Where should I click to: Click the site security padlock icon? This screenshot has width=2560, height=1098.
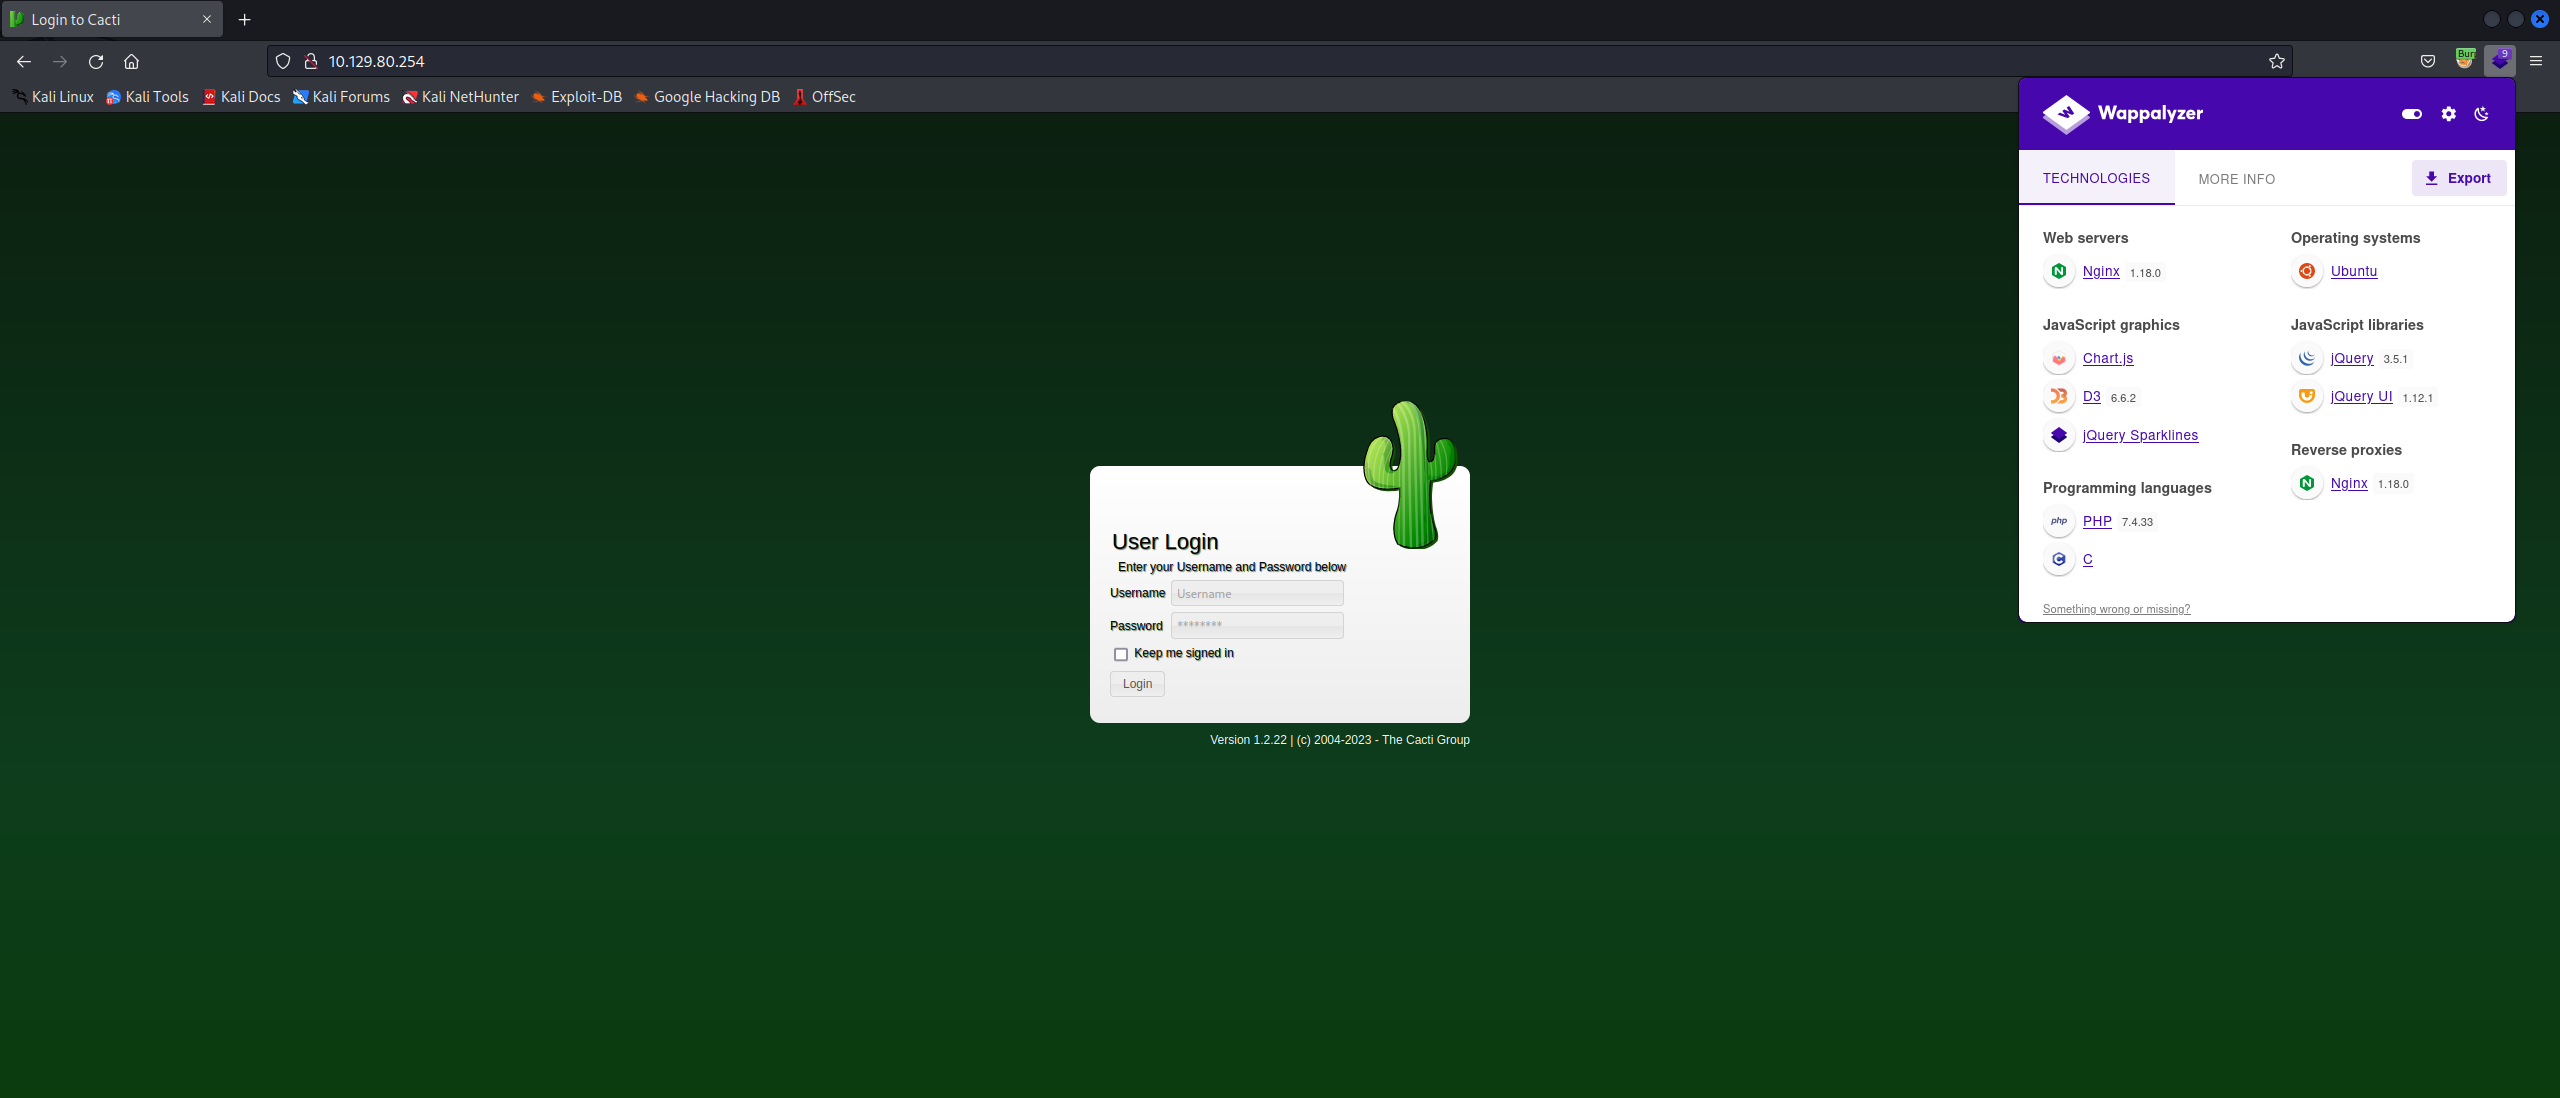[x=311, y=61]
